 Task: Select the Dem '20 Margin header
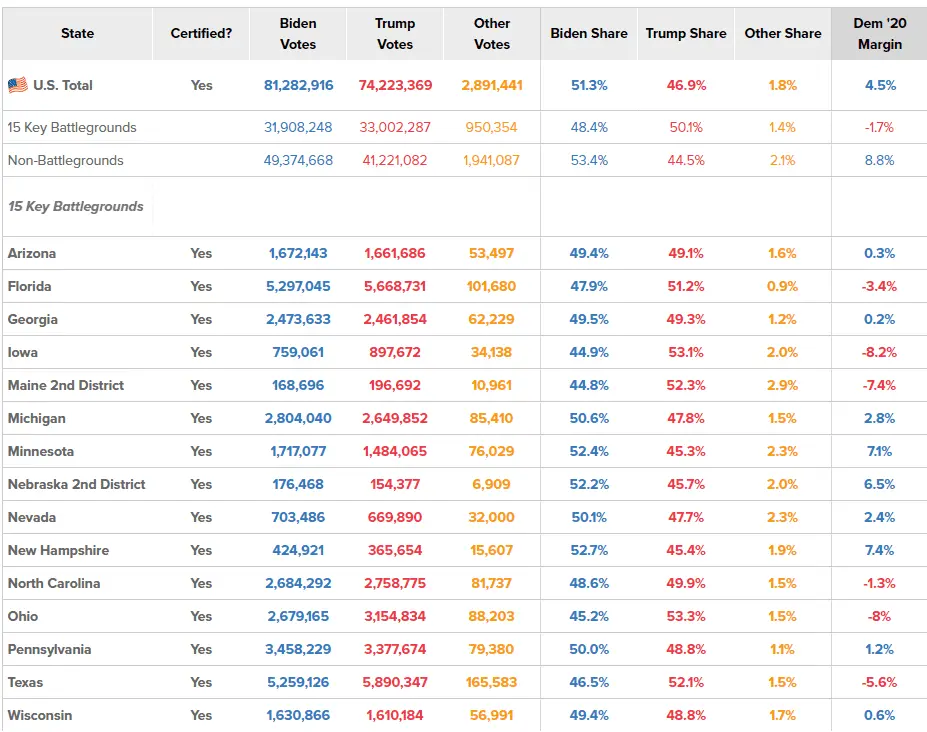880,33
